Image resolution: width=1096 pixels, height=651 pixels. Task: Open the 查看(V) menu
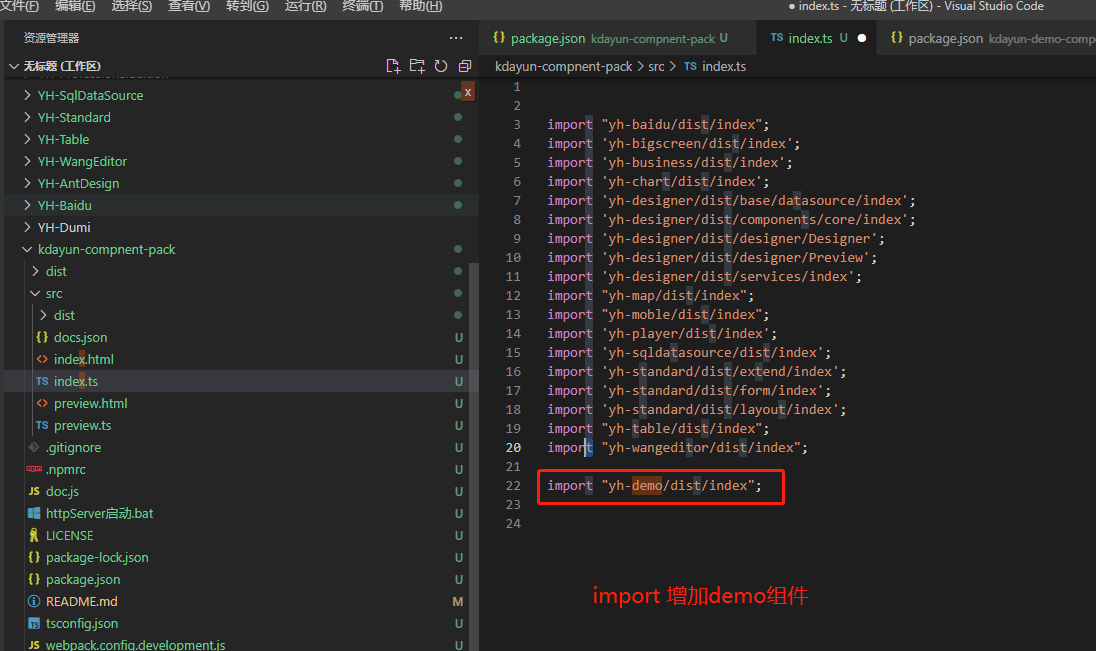pyautogui.click(x=188, y=6)
